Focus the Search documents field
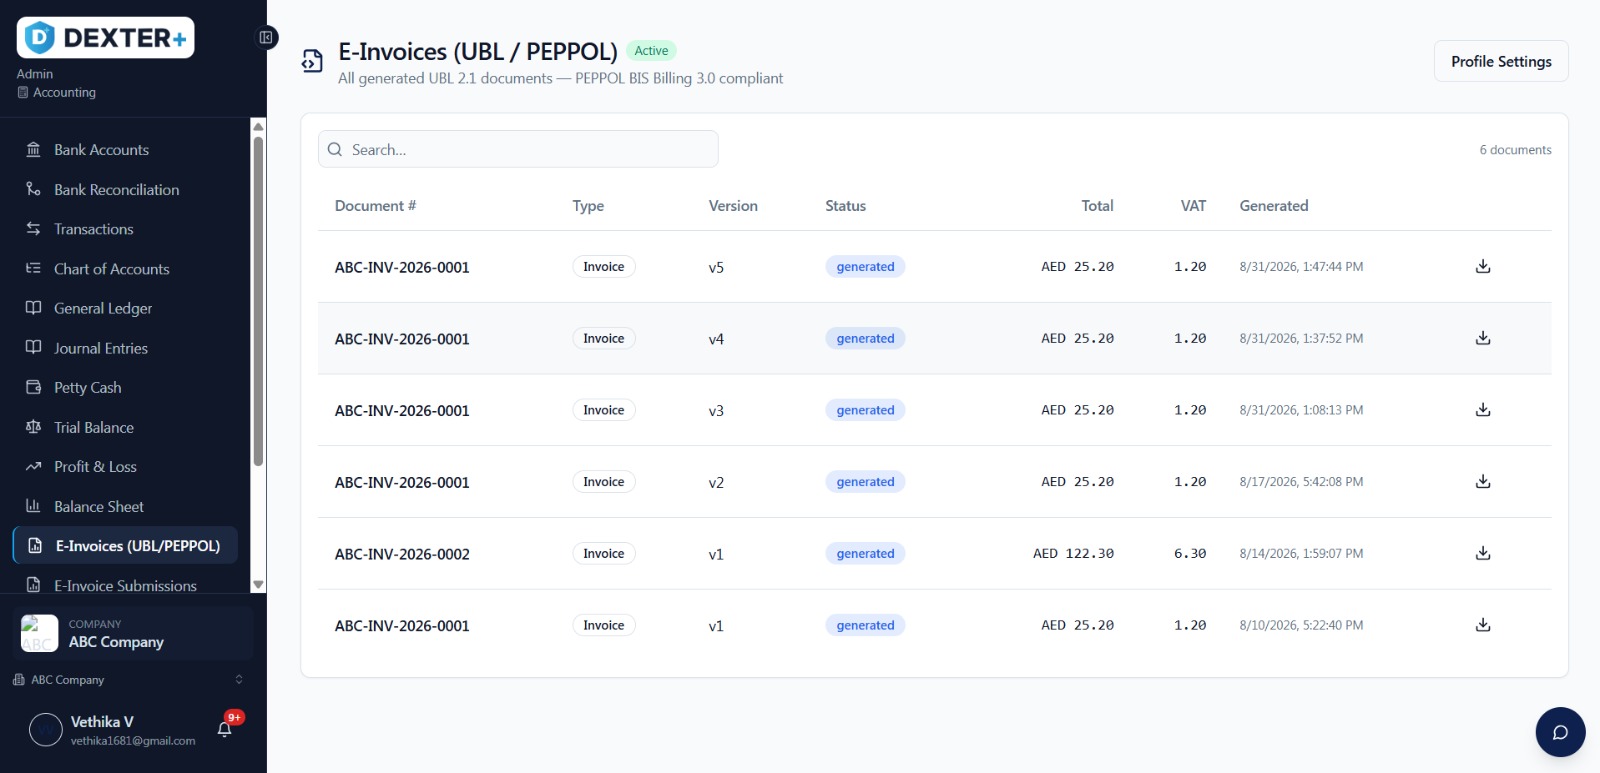 518,149
